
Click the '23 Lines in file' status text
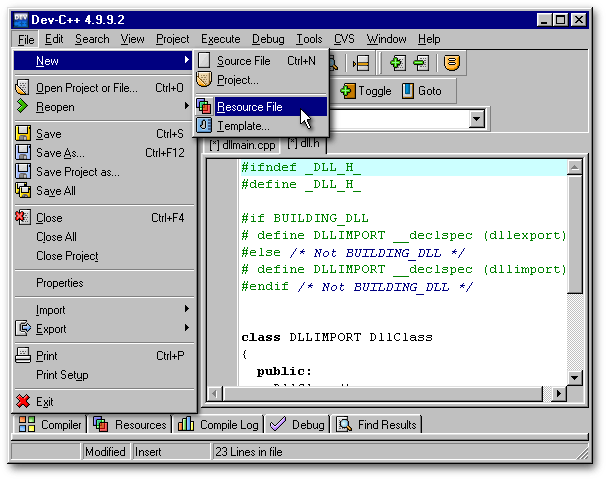[249, 452]
